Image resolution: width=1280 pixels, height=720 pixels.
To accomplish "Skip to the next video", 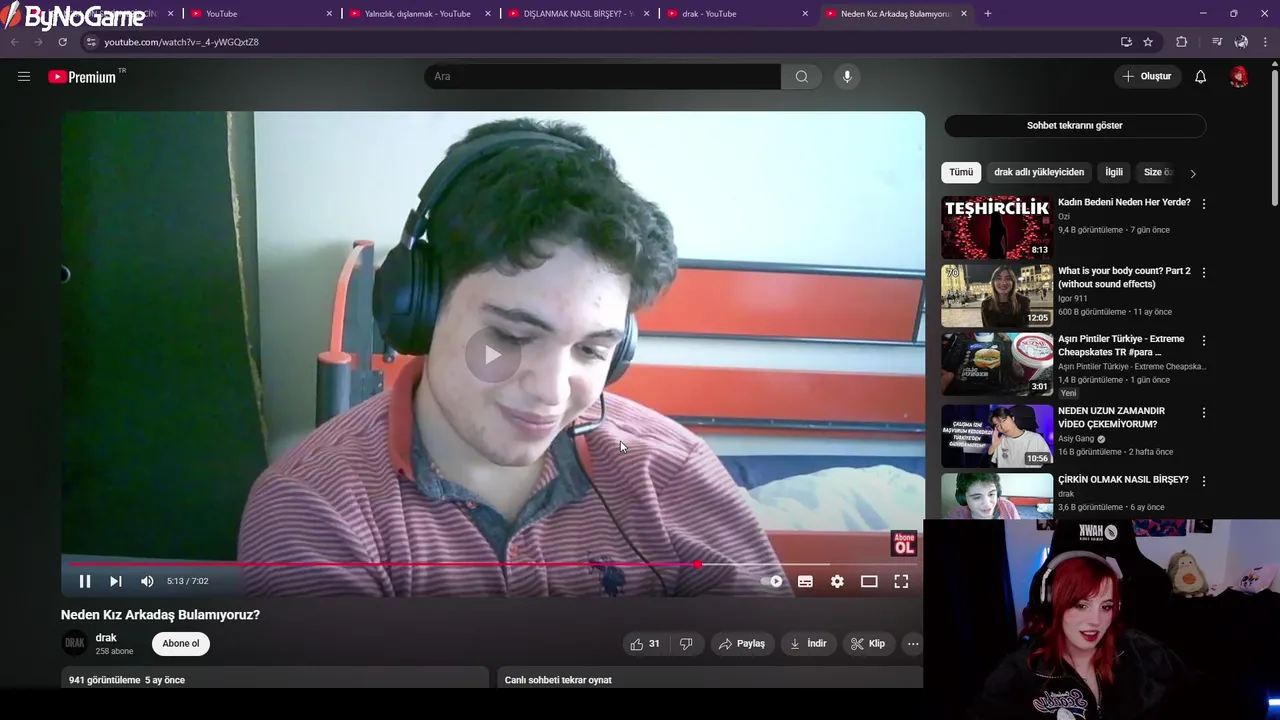I will 116,581.
